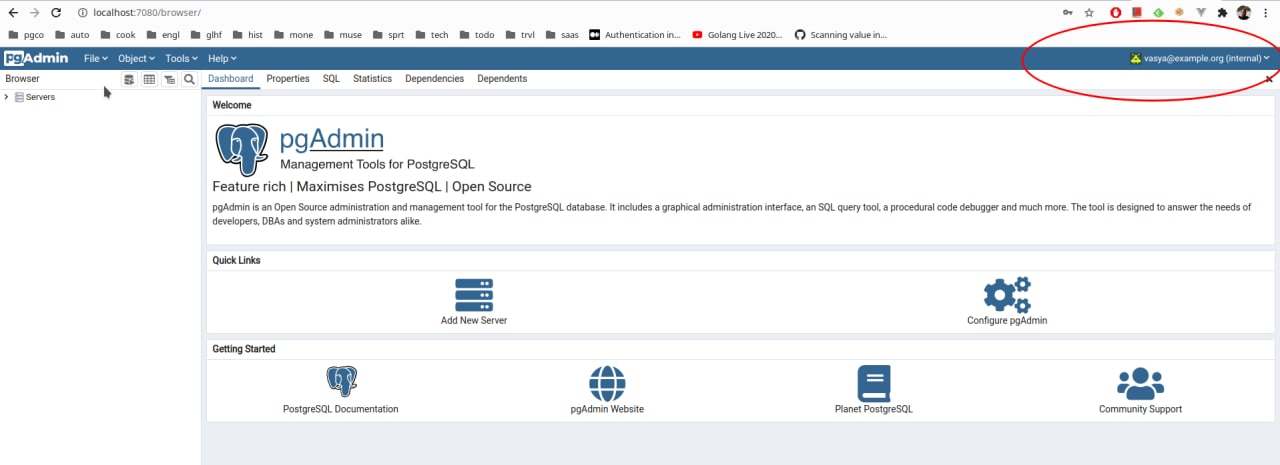Open the pgco bookmark folder

27,35
